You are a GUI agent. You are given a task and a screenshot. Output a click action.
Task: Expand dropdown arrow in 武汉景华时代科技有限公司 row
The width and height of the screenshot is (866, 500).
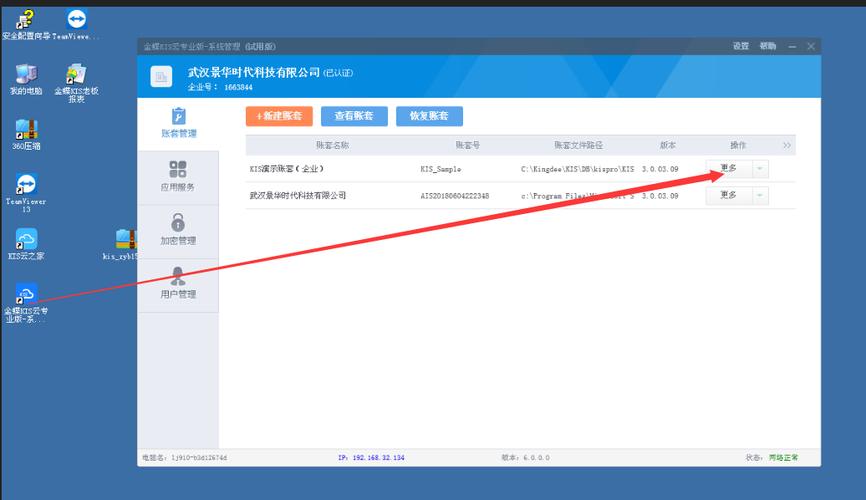760,195
